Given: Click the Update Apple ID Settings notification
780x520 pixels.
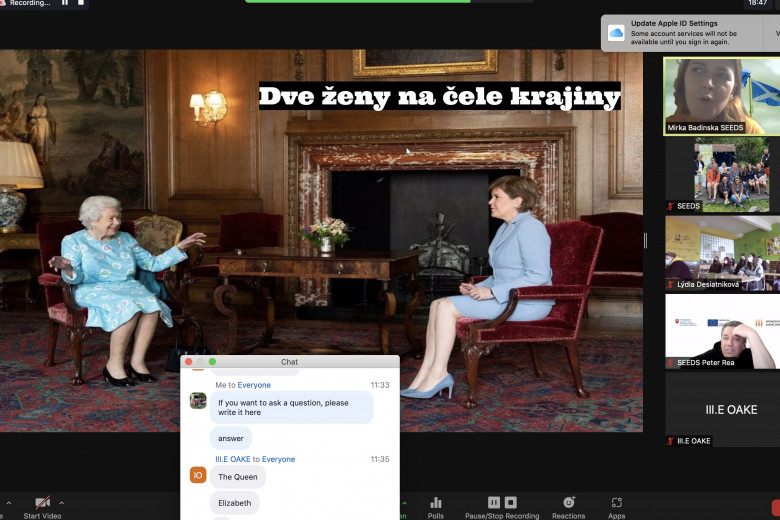Looking at the screenshot, I should 690,33.
